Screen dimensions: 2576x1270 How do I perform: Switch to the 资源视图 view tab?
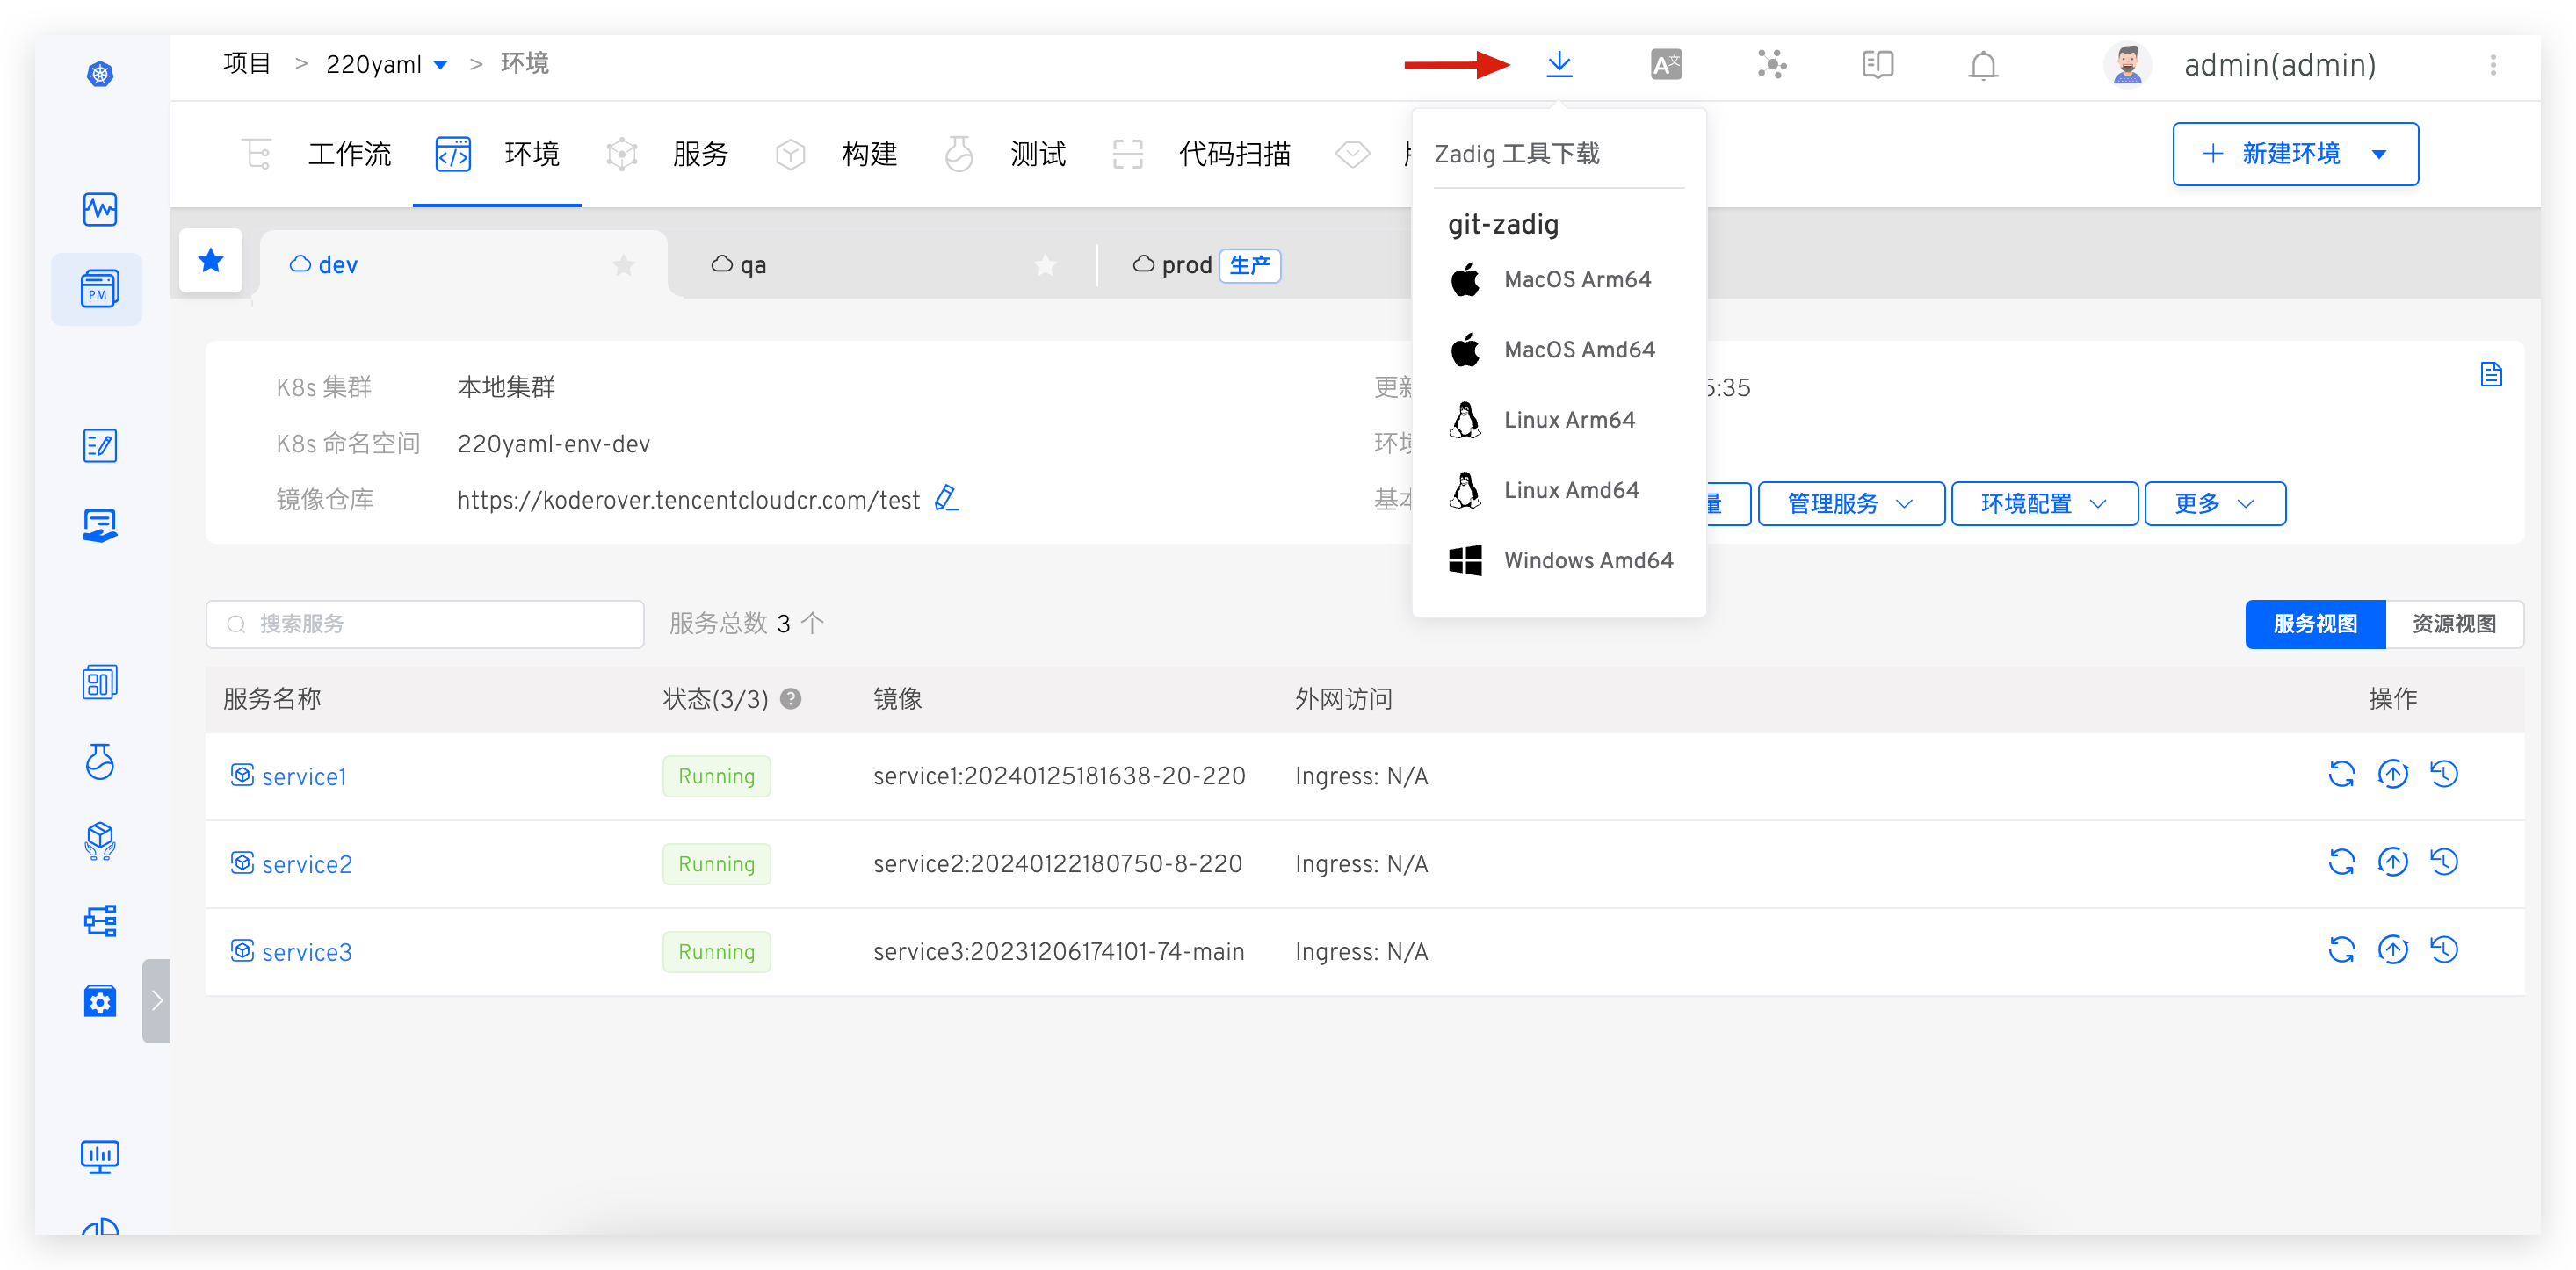click(x=2454, y=623)
